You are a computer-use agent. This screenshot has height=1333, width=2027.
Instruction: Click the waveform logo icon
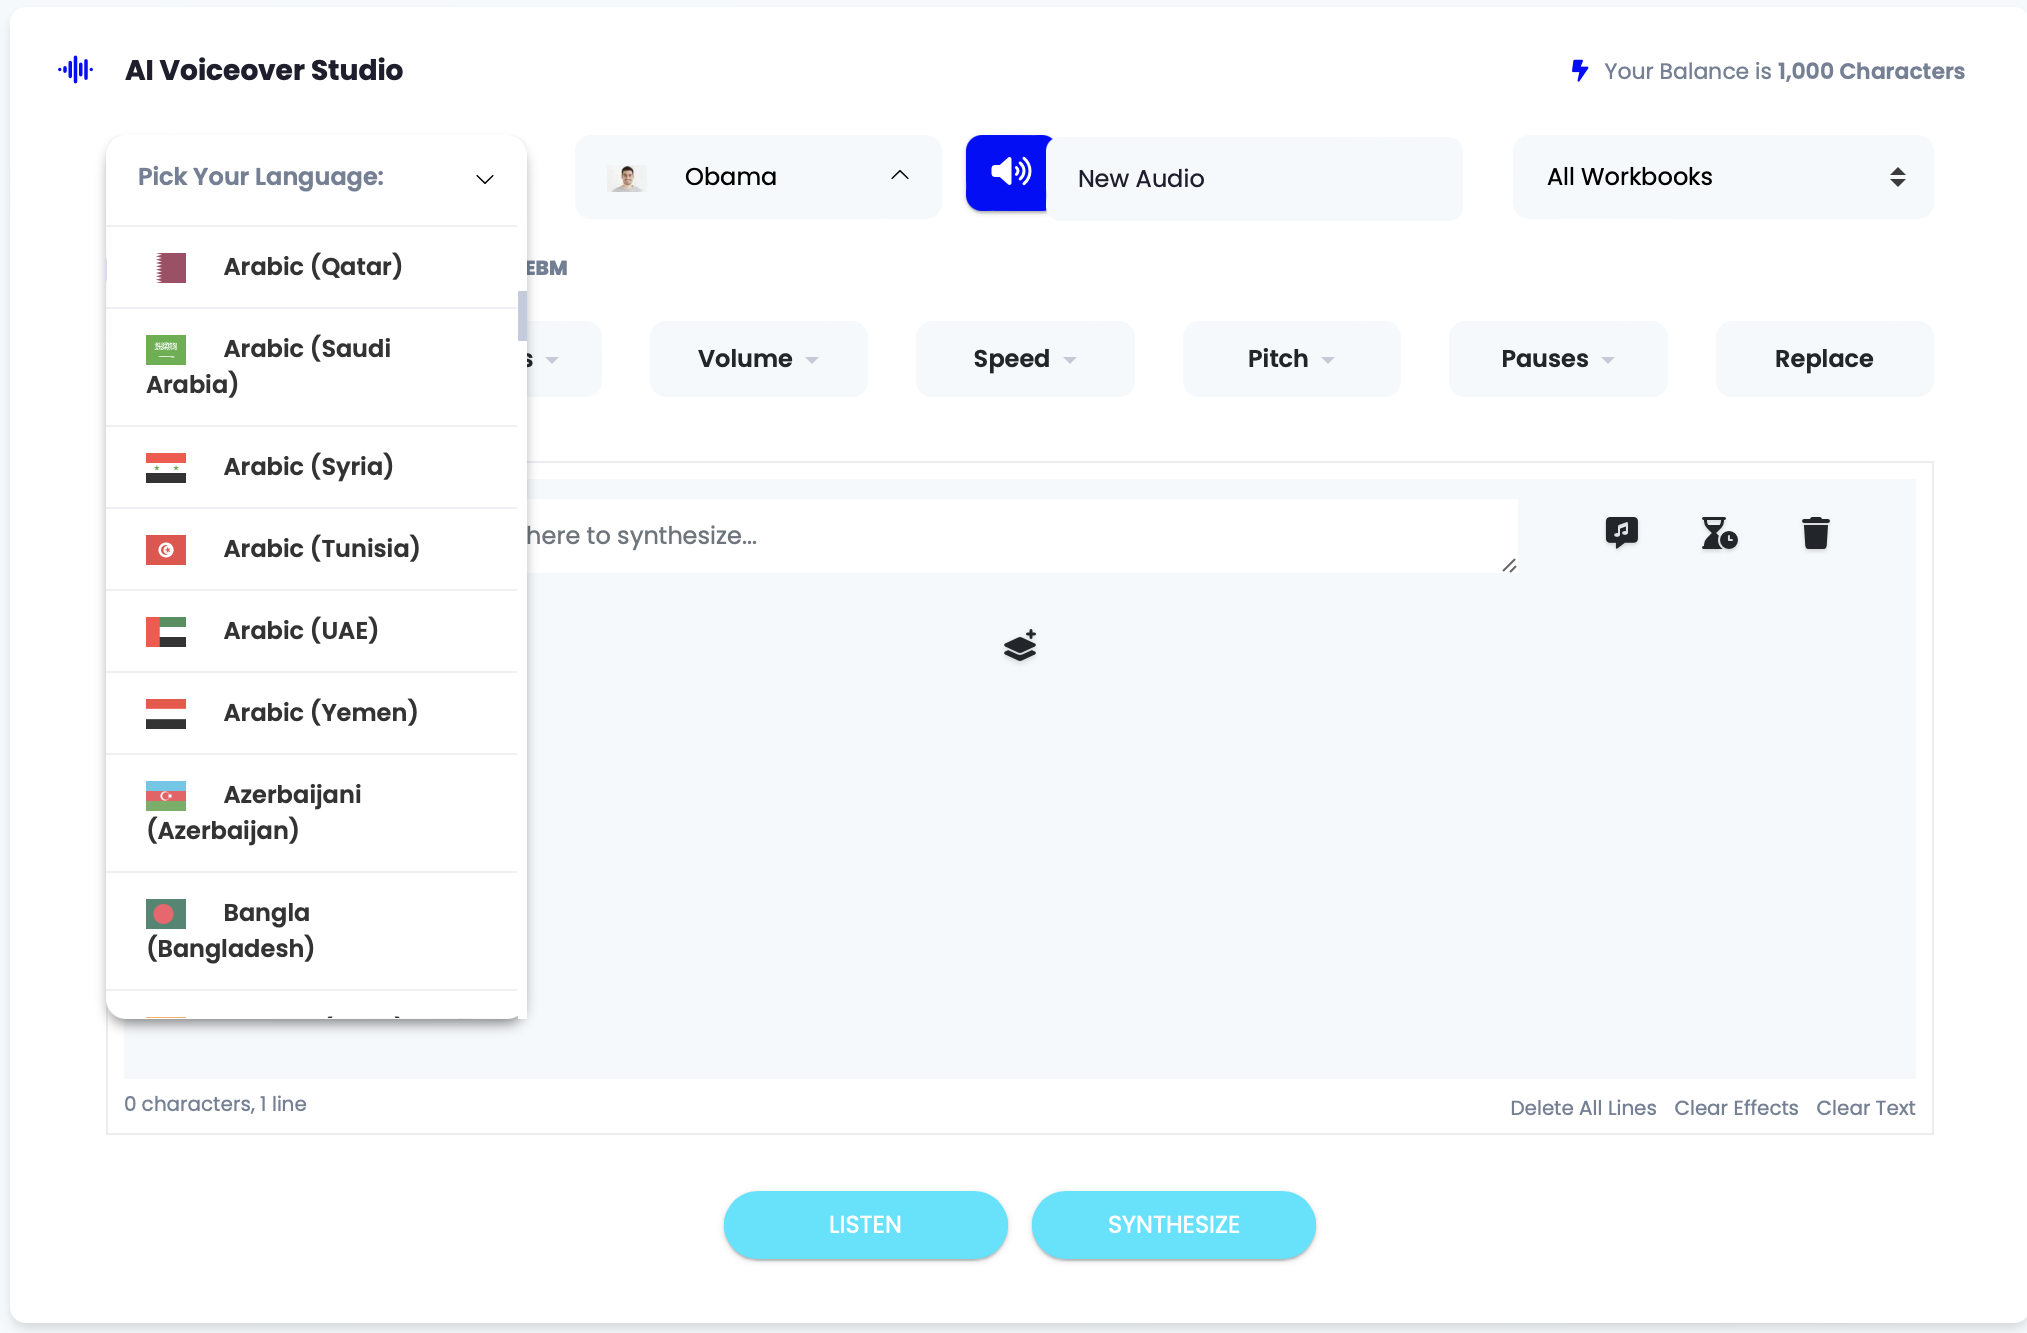76,70
